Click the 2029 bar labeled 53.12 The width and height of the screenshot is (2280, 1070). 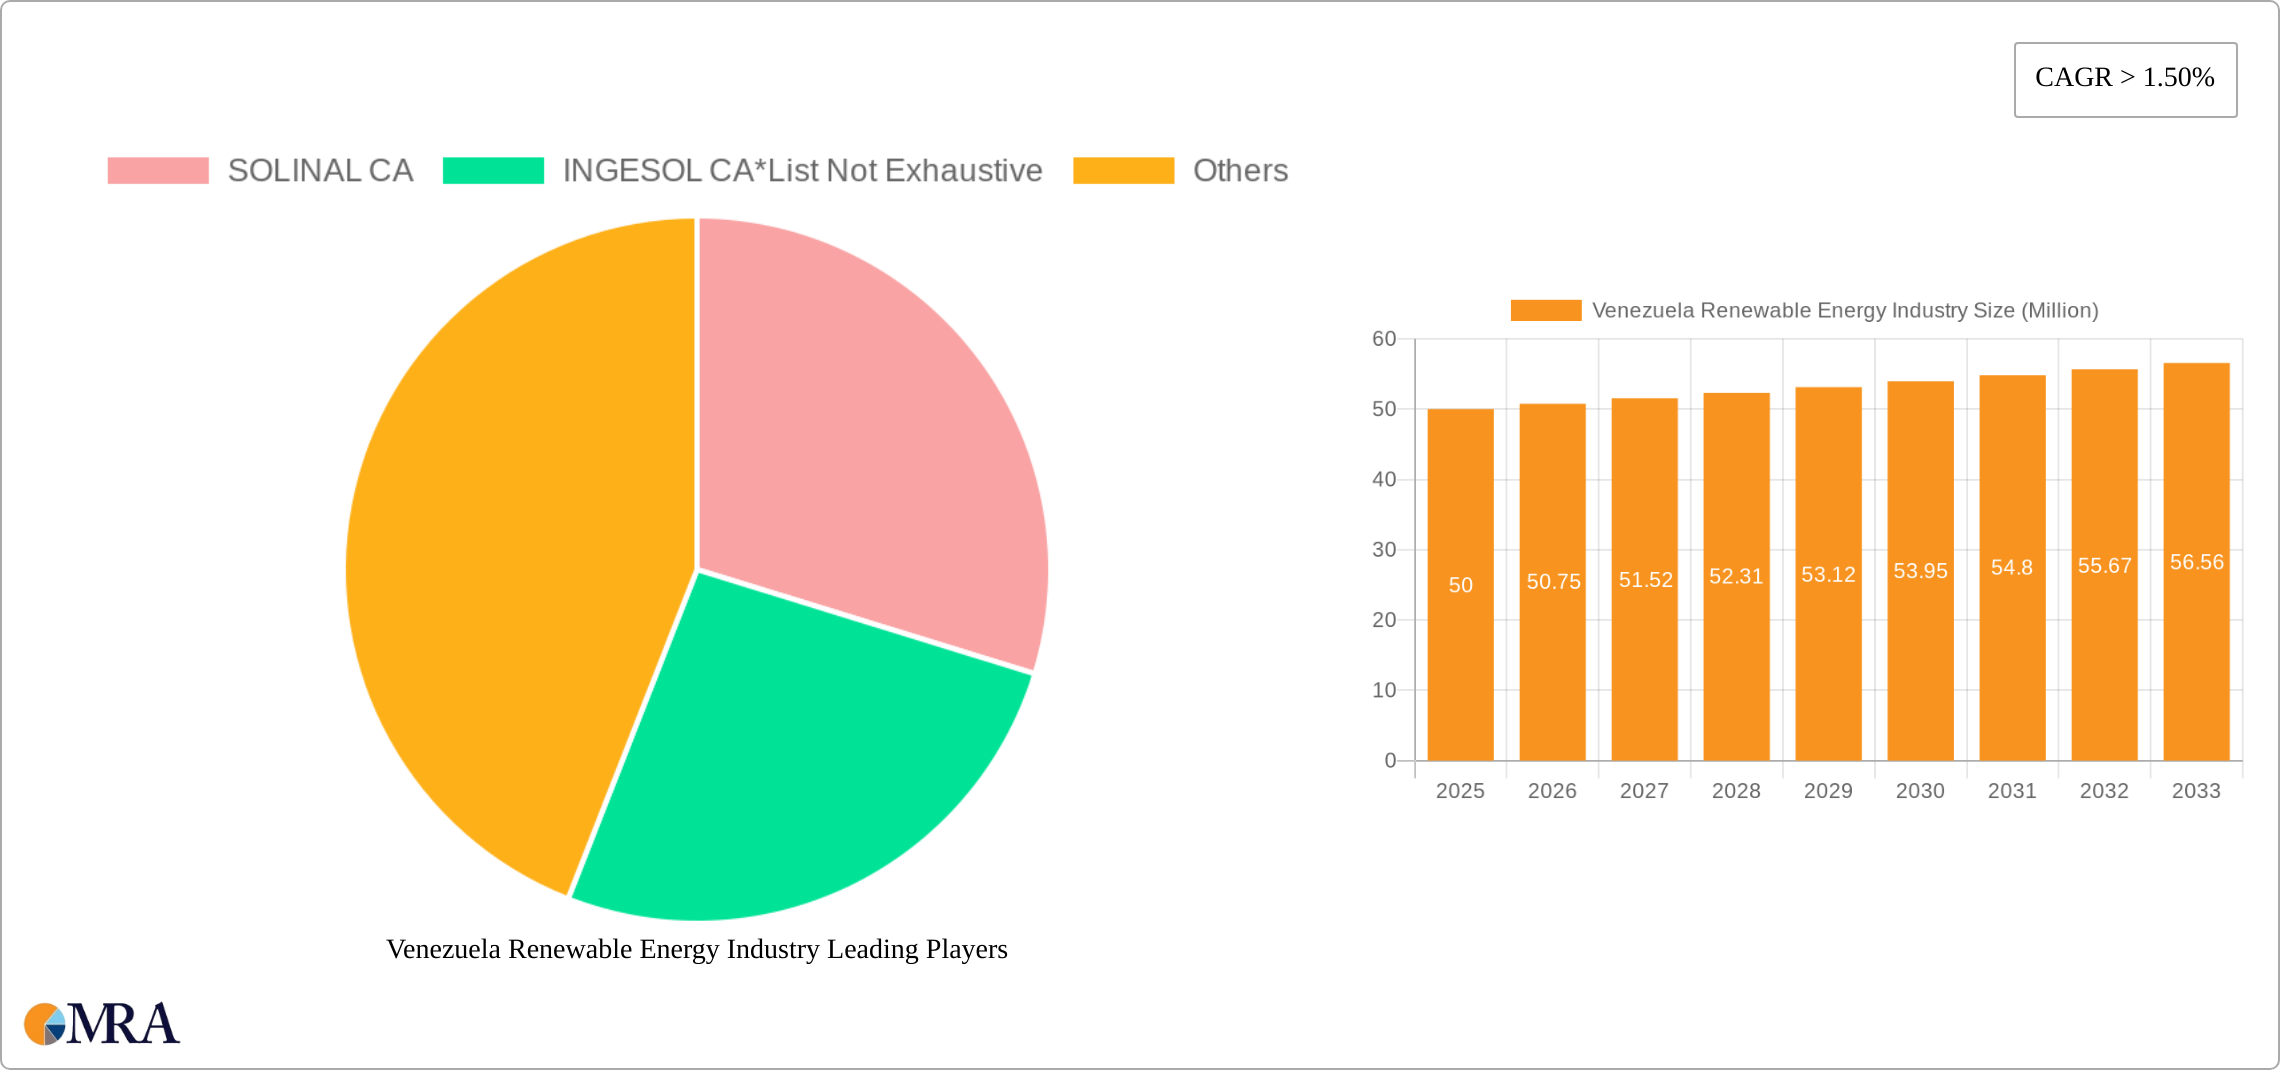[1828, 574]
